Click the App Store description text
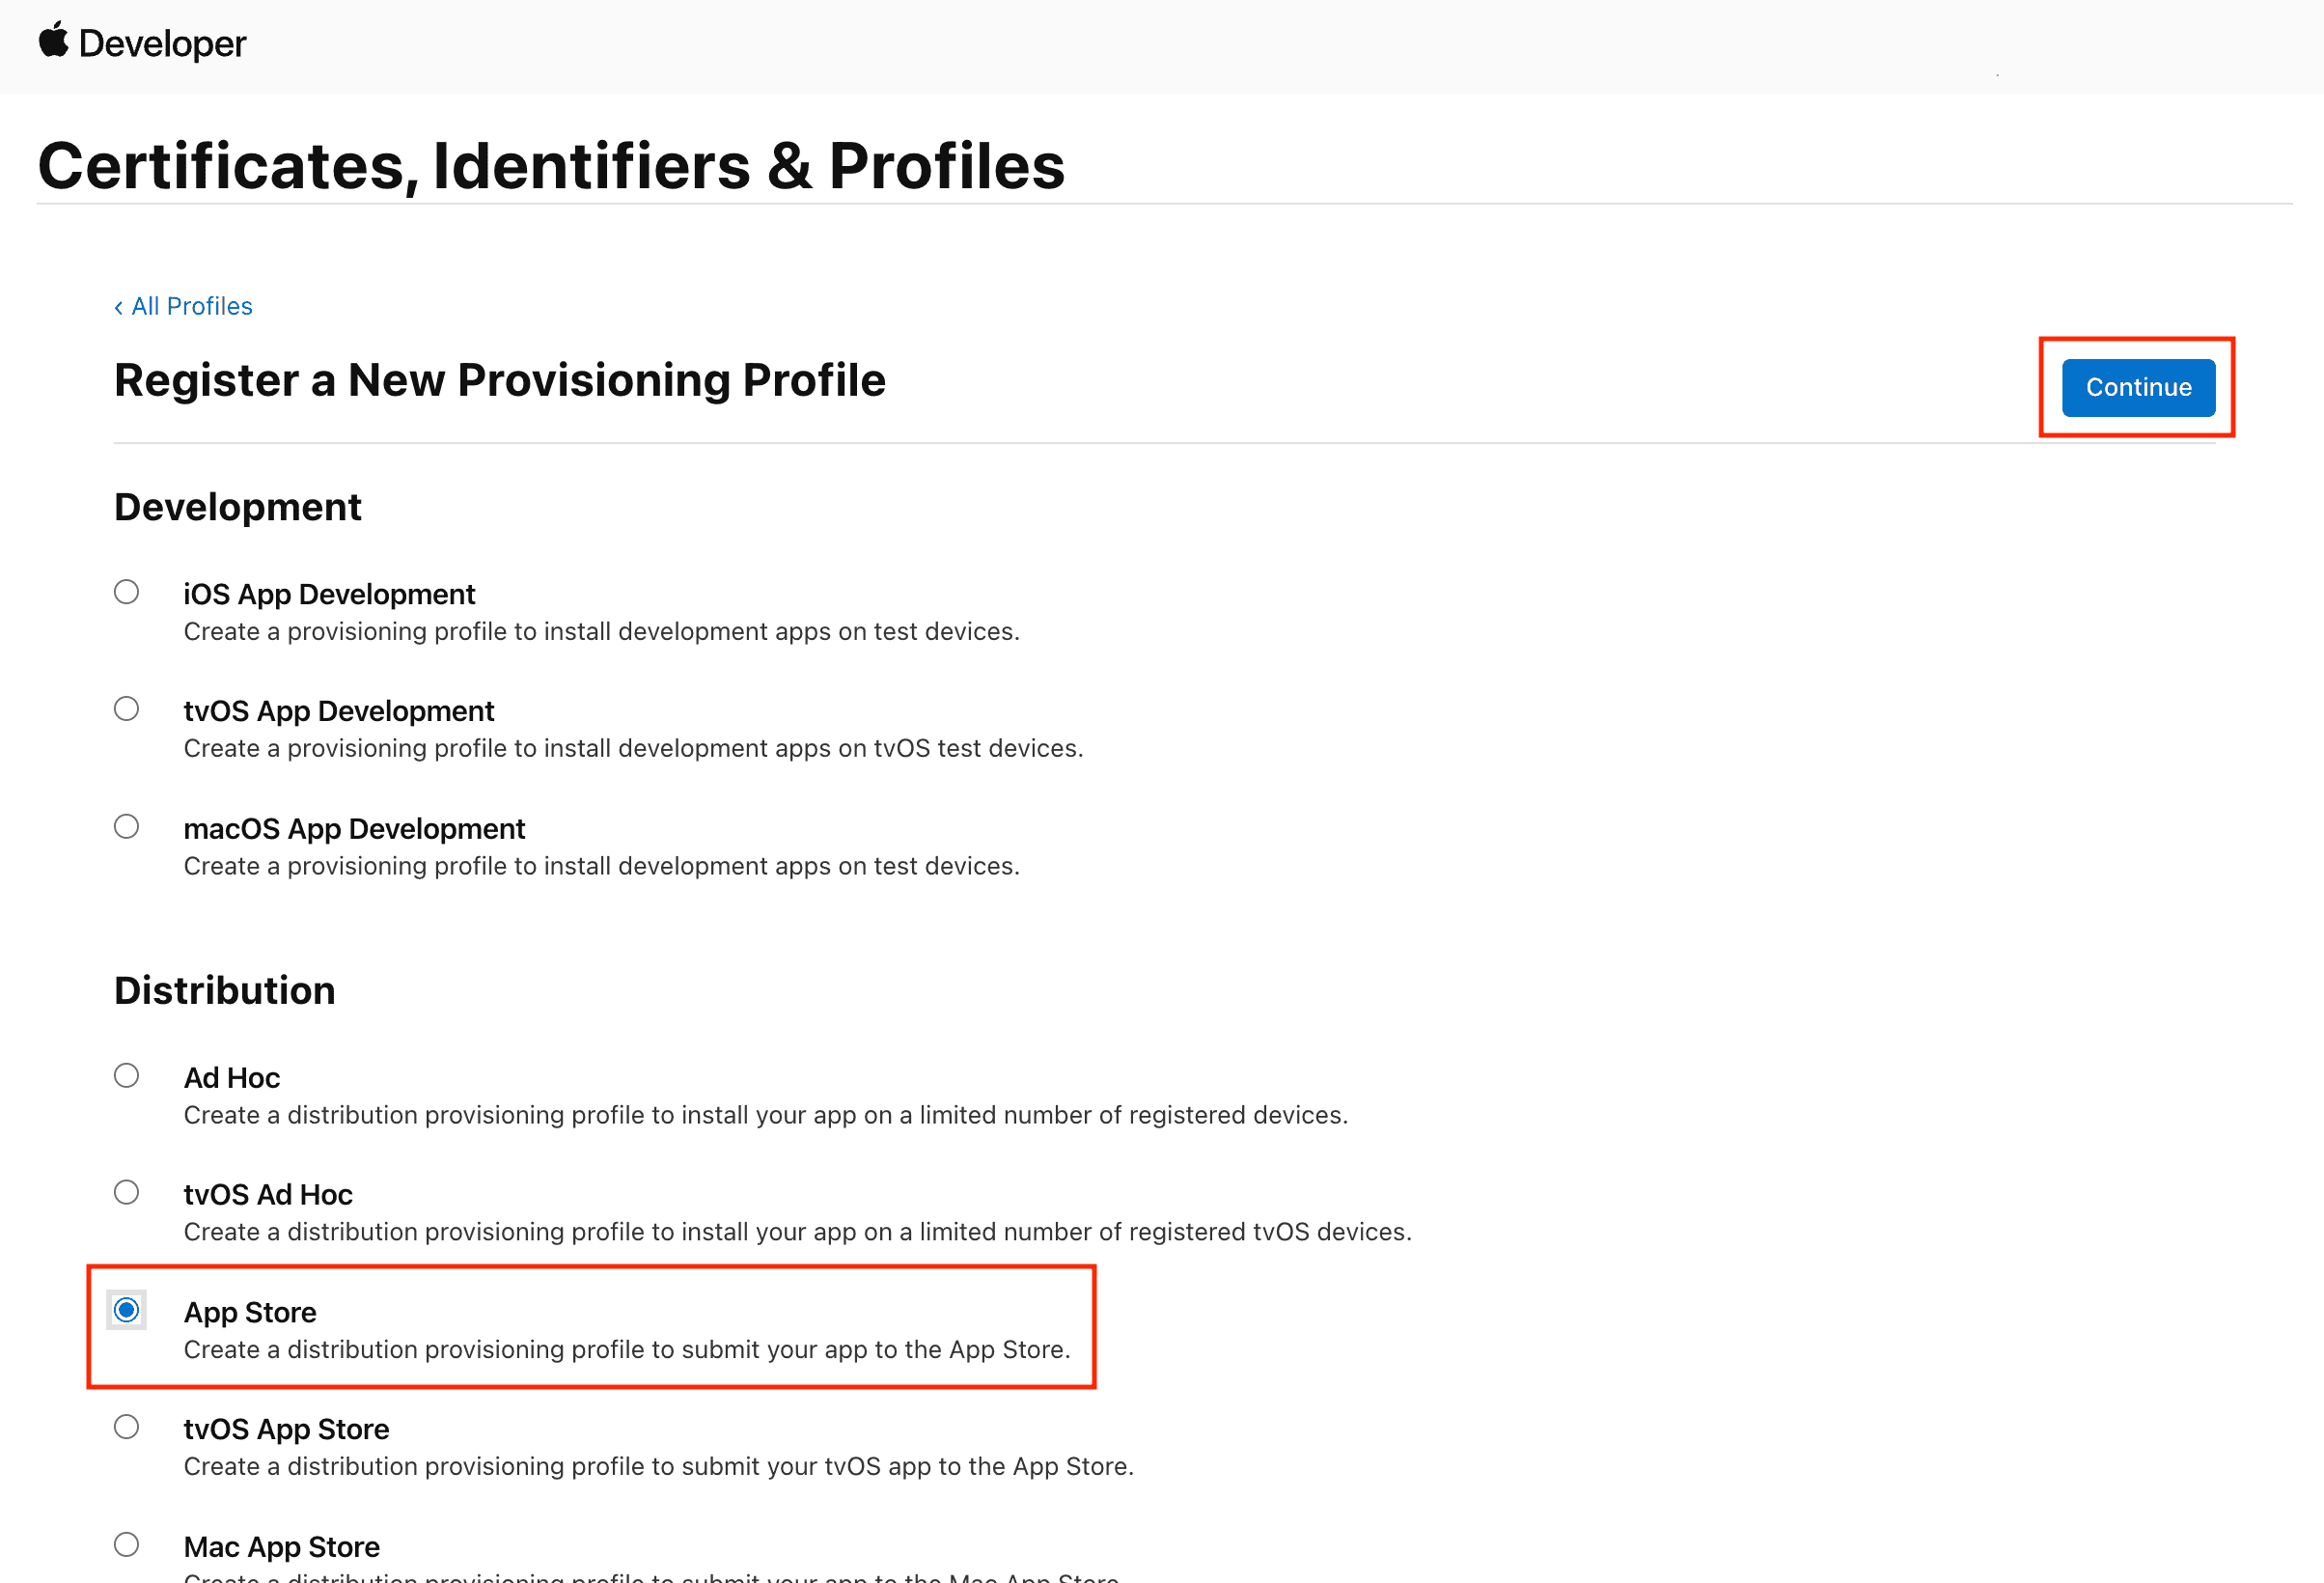This screenshot has height=1583, width=2324. [x=627, y=1349]
